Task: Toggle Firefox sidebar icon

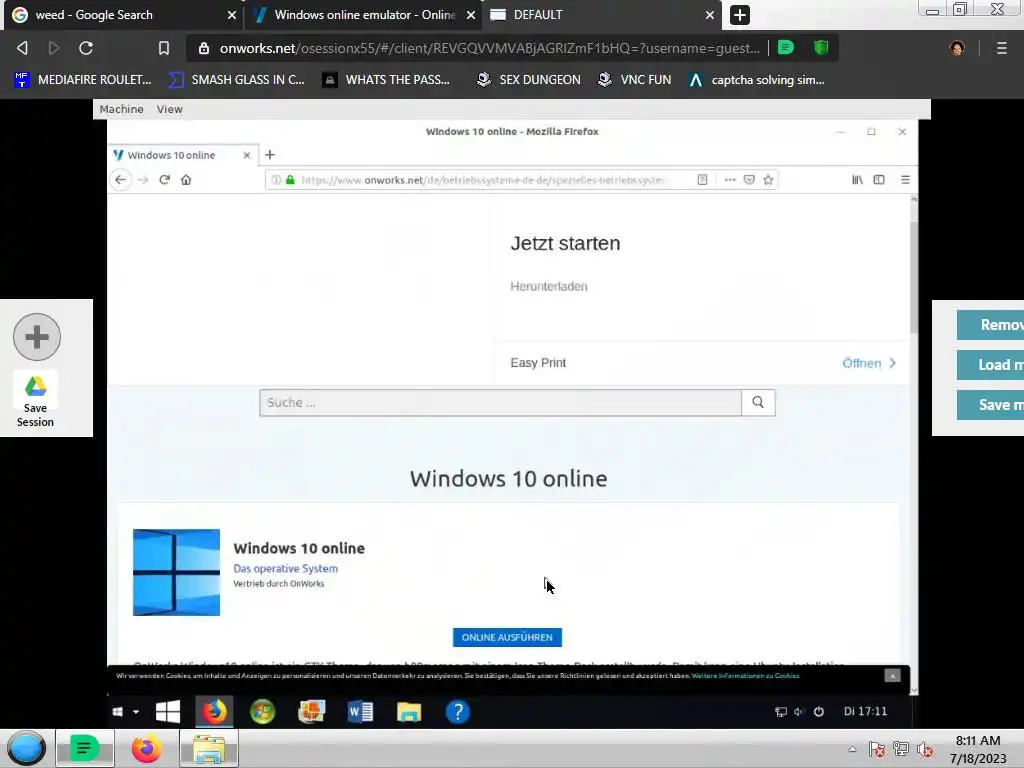Action: click(879, 180)
